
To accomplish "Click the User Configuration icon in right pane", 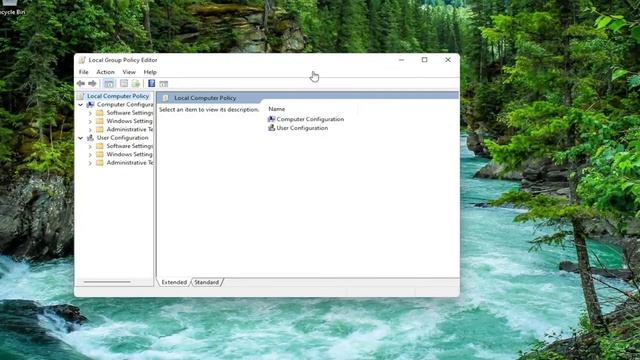I will pyautogui.click(x=271, y=128).
